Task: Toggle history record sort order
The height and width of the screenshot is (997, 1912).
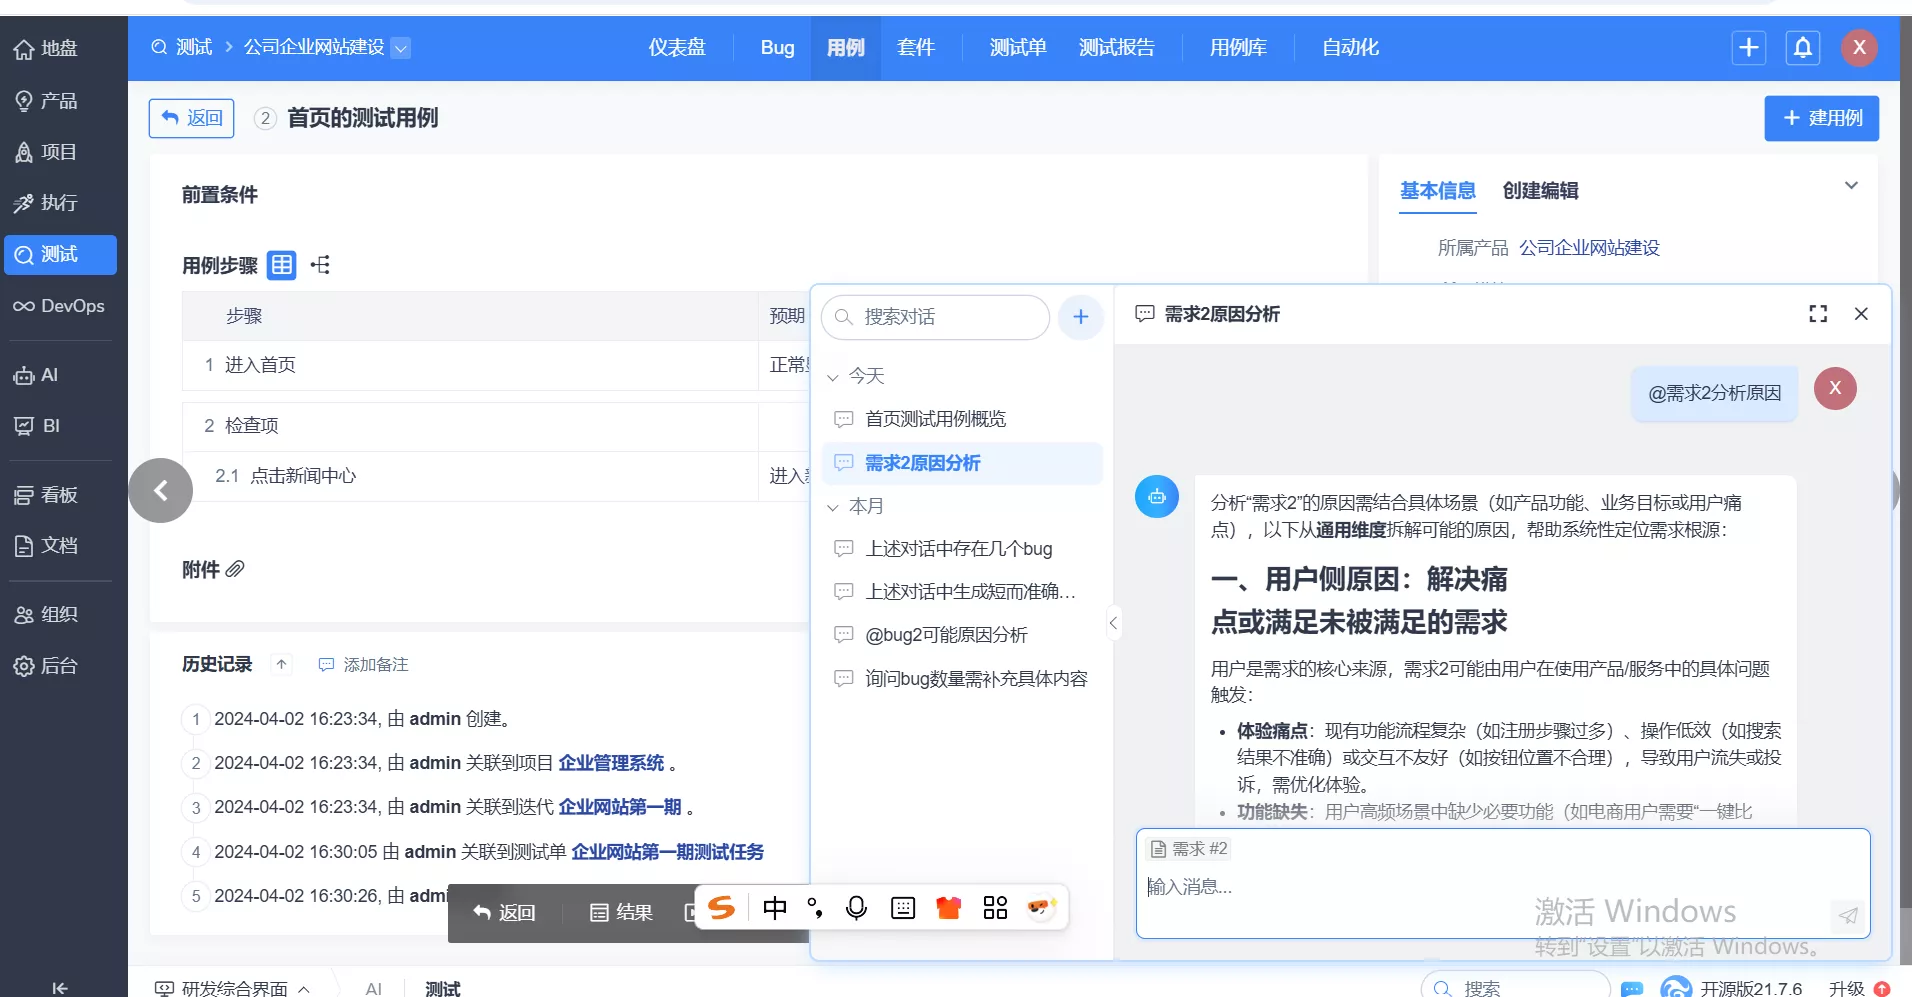Action: 282,665
